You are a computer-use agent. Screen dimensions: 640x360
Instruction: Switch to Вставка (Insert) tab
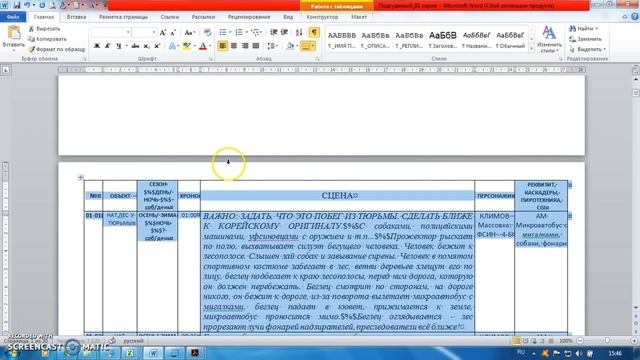click(x=76, y=17)
